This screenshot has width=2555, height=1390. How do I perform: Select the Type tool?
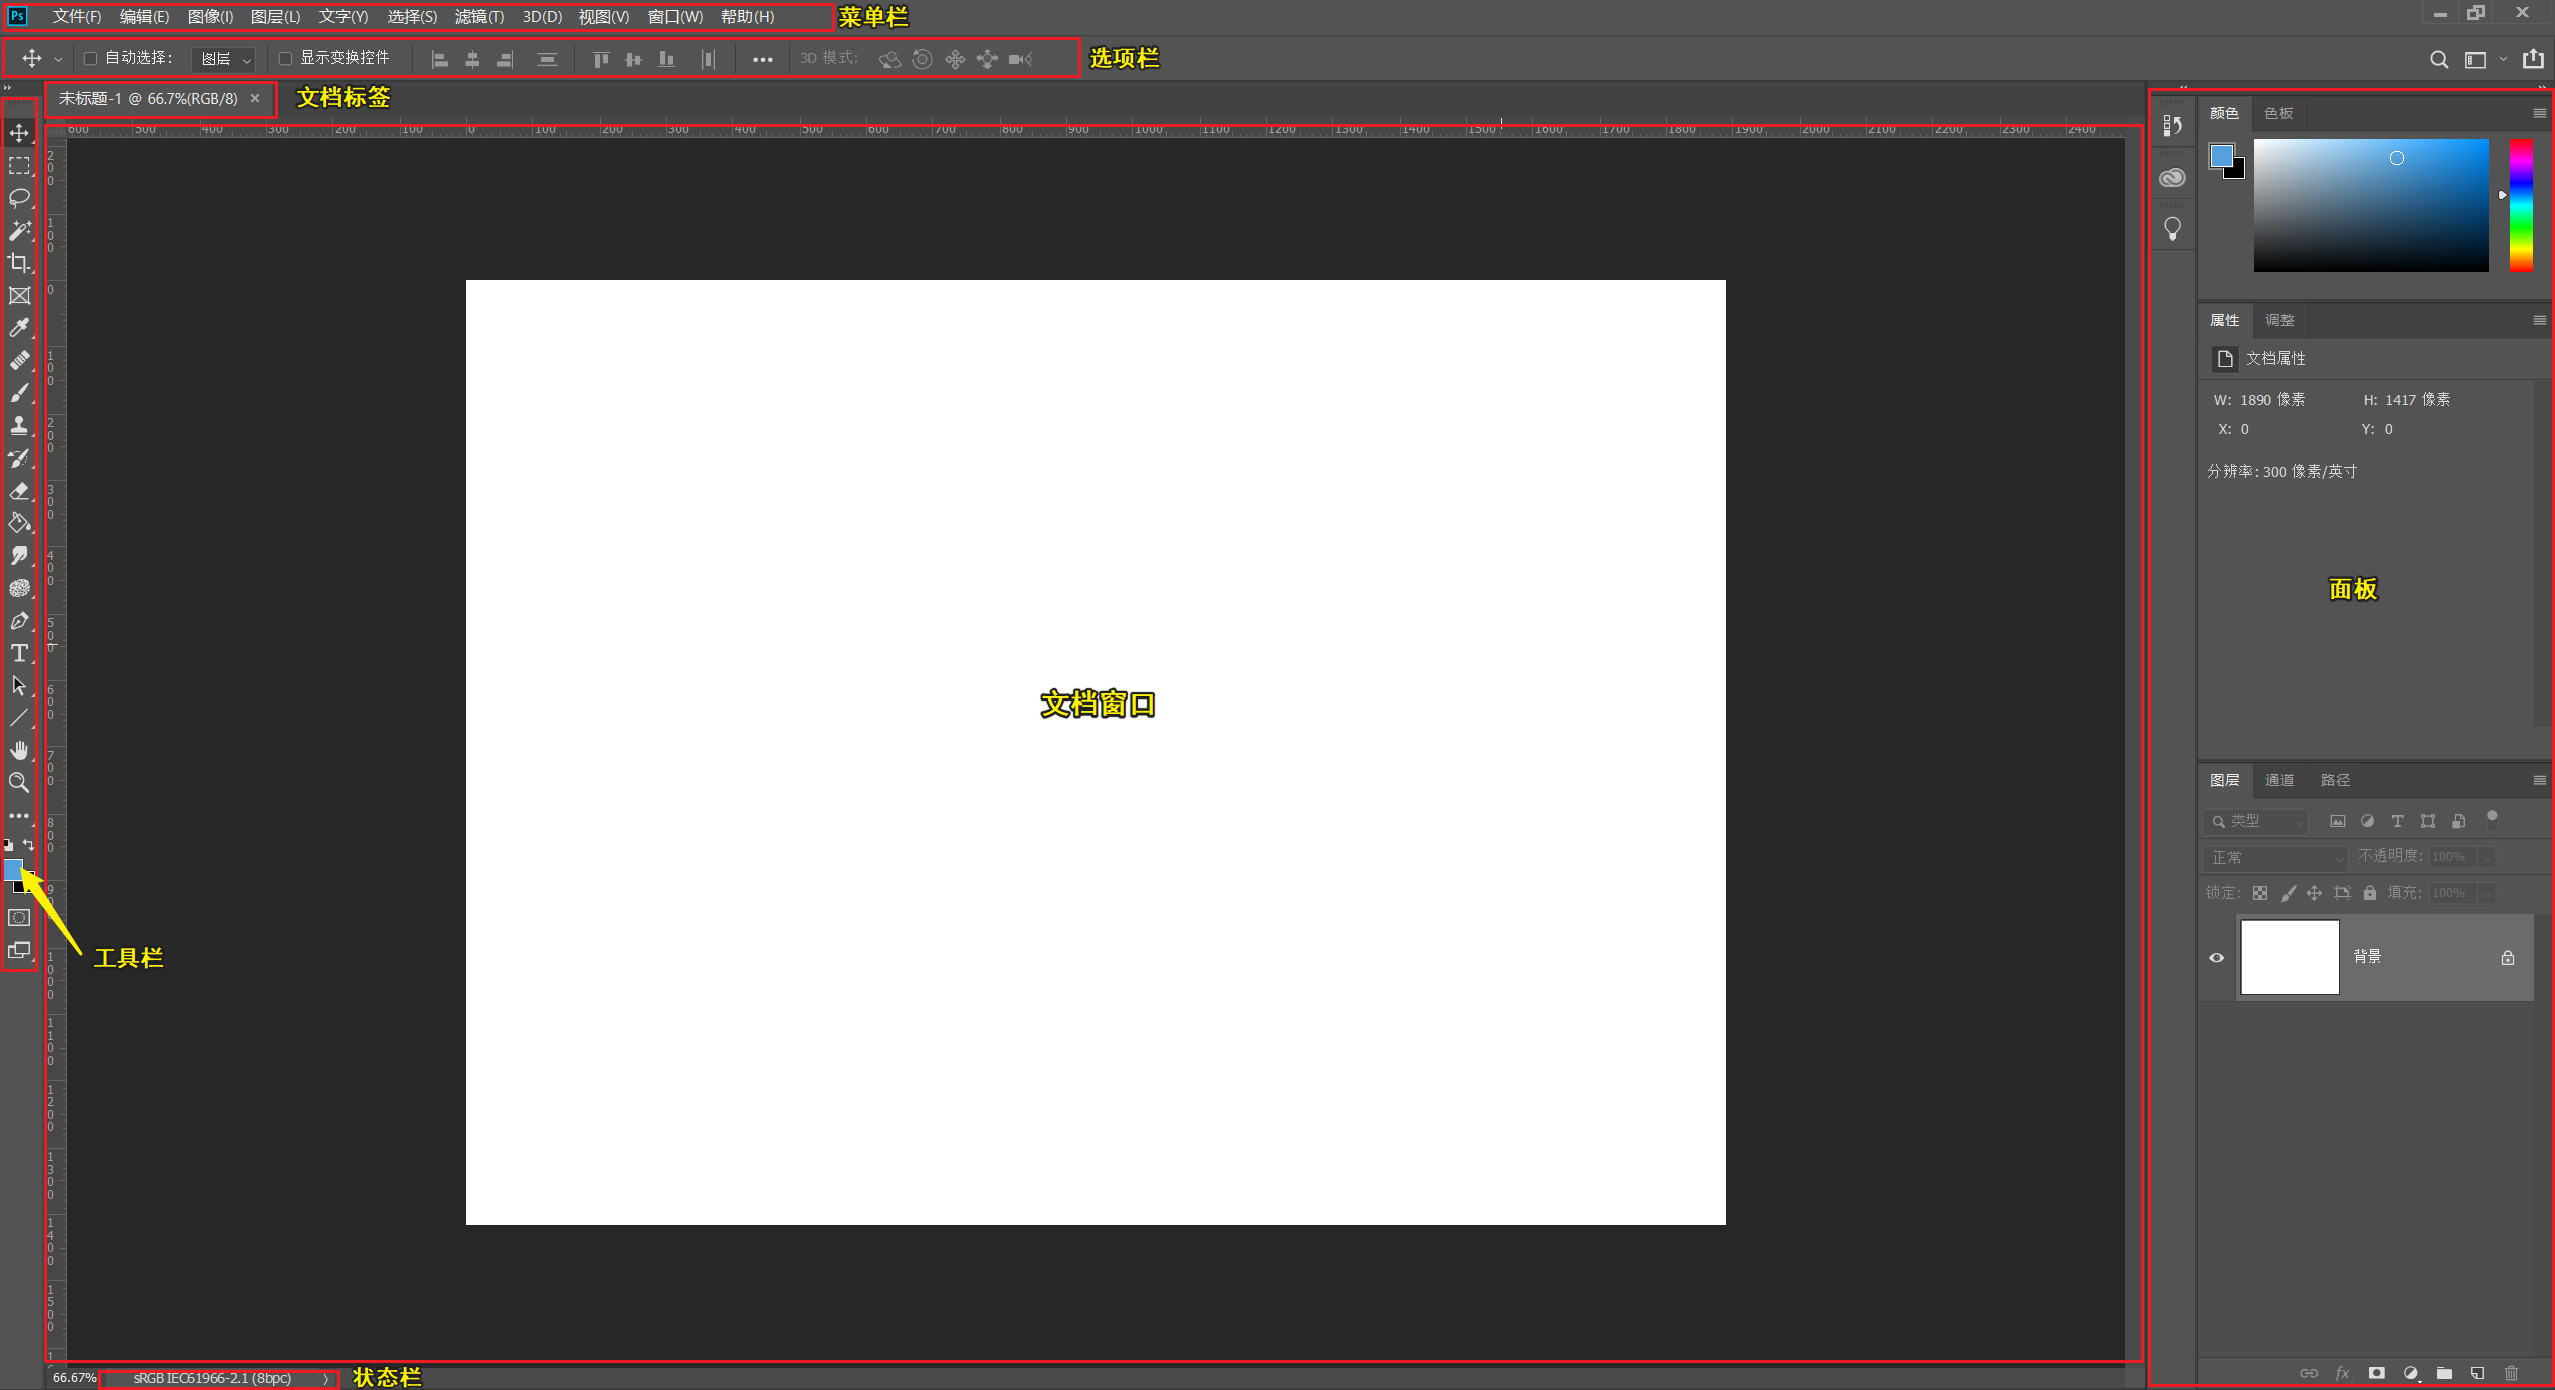click(x=20, y=654)
